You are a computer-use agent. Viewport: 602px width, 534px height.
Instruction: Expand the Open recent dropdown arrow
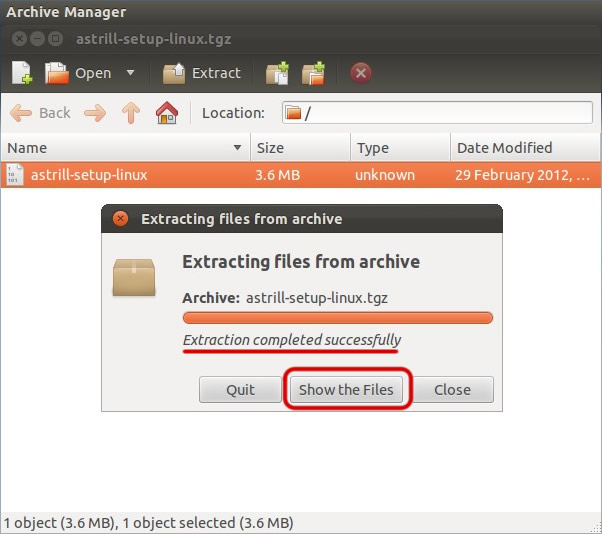pyautogui.click(x=131, y=73)
